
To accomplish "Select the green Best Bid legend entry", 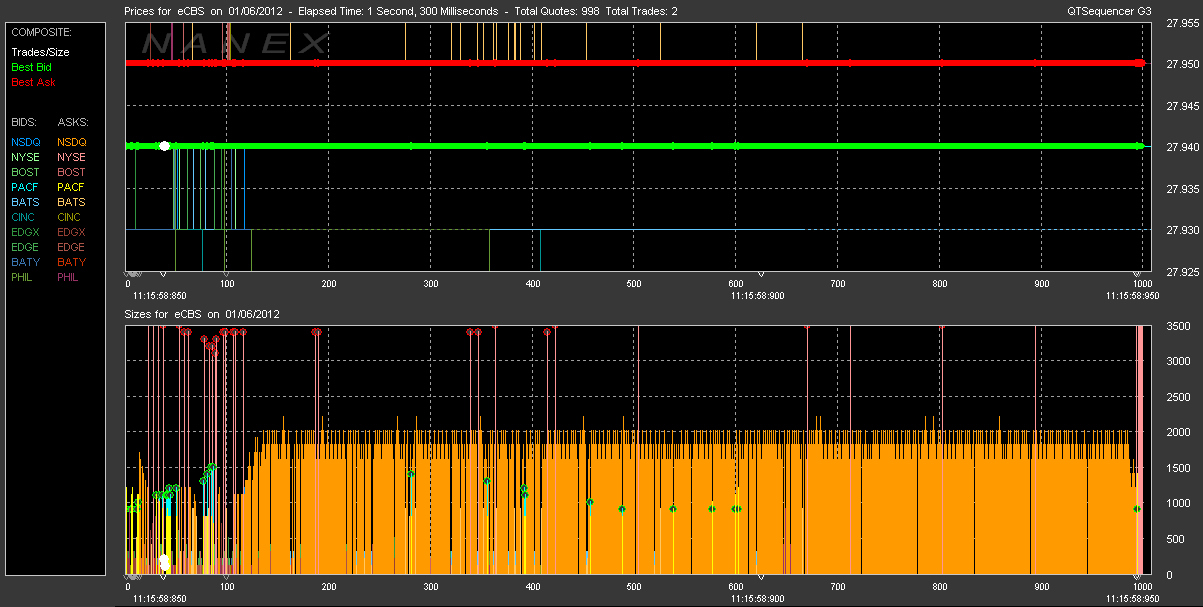I will click(32, 67).
